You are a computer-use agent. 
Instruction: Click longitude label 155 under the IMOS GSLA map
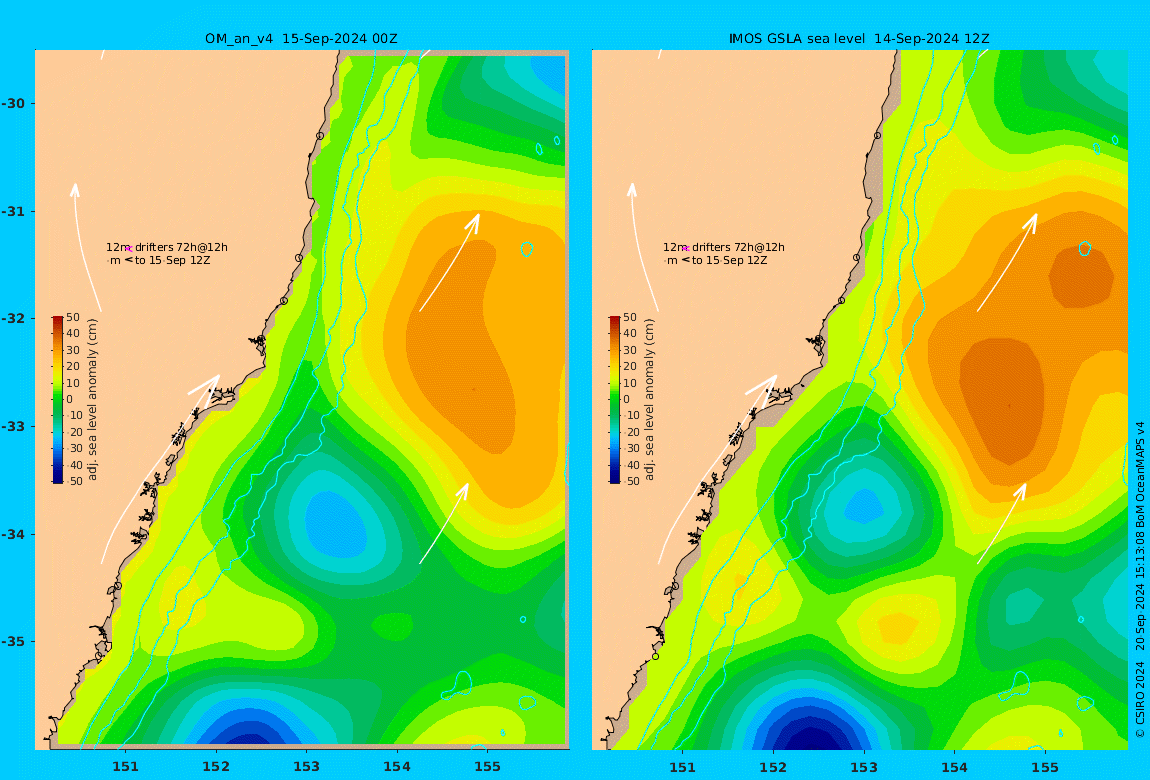(x=1045, y=767)
